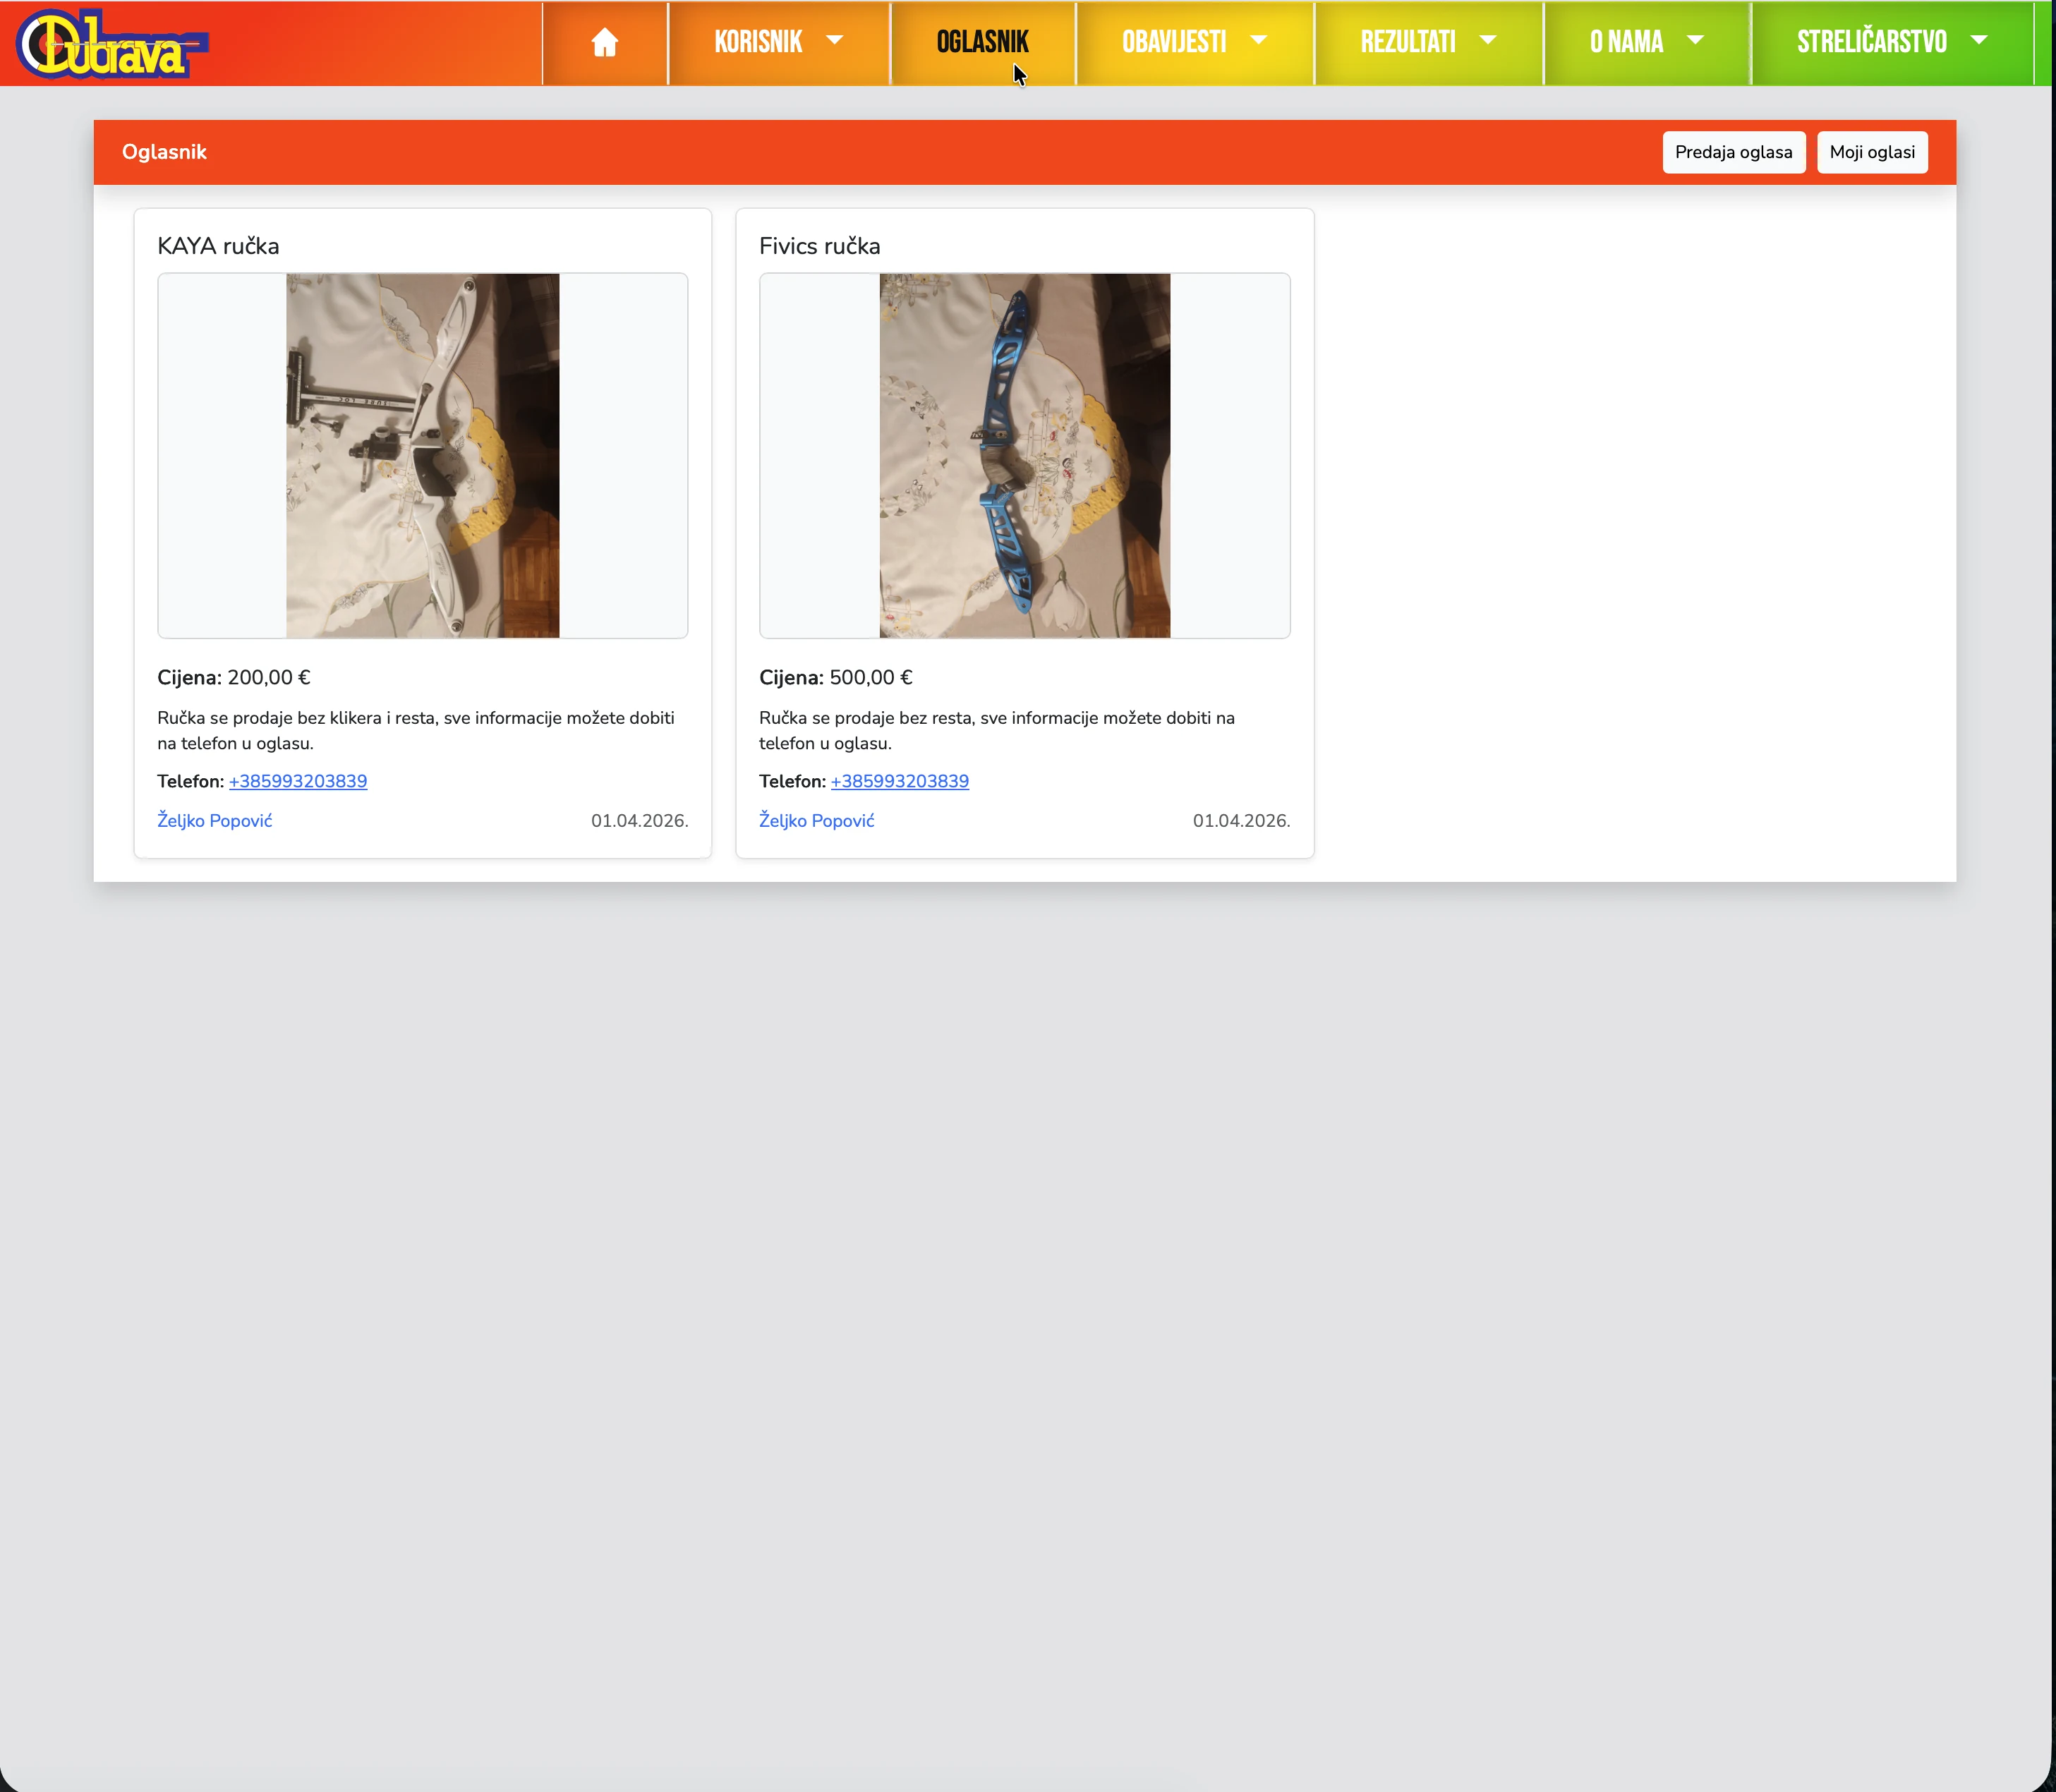Open the Oglasnik menu item

pyautogui.click(x=982, y=42)
